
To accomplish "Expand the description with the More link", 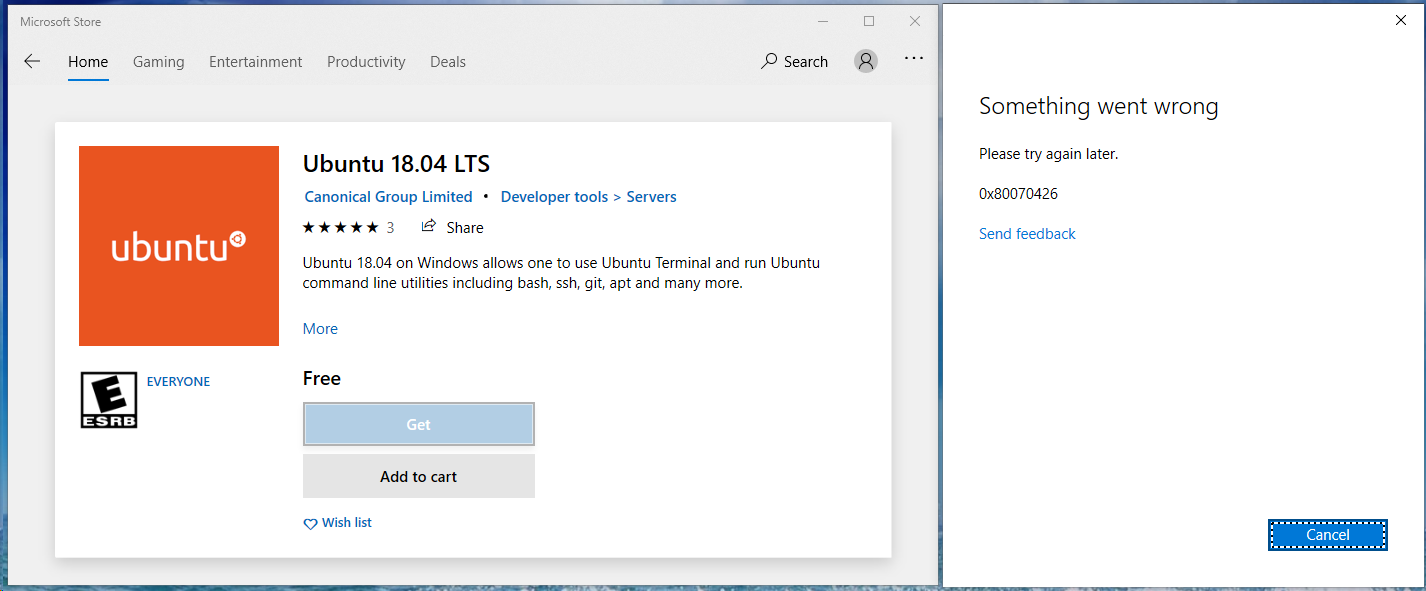I will (x=320, y=328).
